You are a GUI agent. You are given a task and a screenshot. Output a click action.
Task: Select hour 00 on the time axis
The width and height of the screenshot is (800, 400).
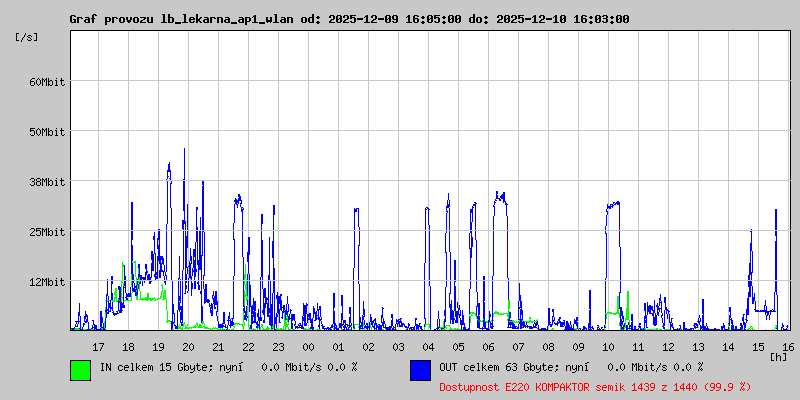pos(308,346)
